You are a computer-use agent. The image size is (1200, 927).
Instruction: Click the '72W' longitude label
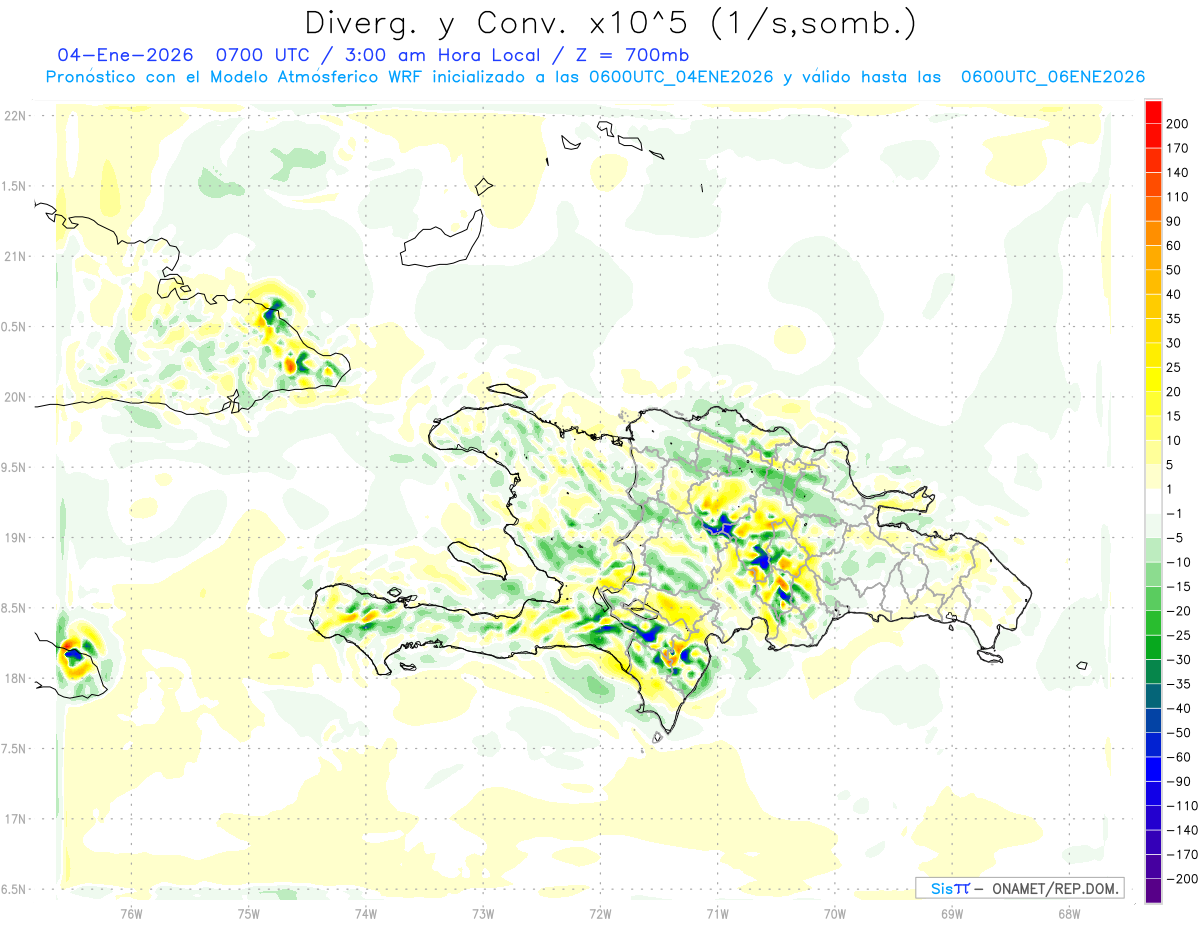(x=600, y=912)
